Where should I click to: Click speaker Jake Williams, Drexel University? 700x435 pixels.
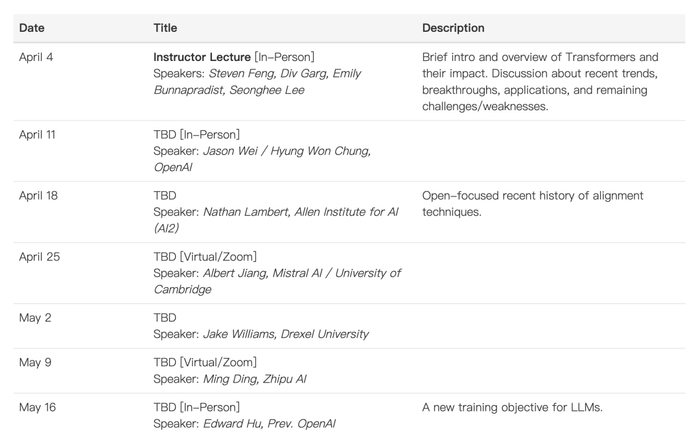(x=285, y=334)
